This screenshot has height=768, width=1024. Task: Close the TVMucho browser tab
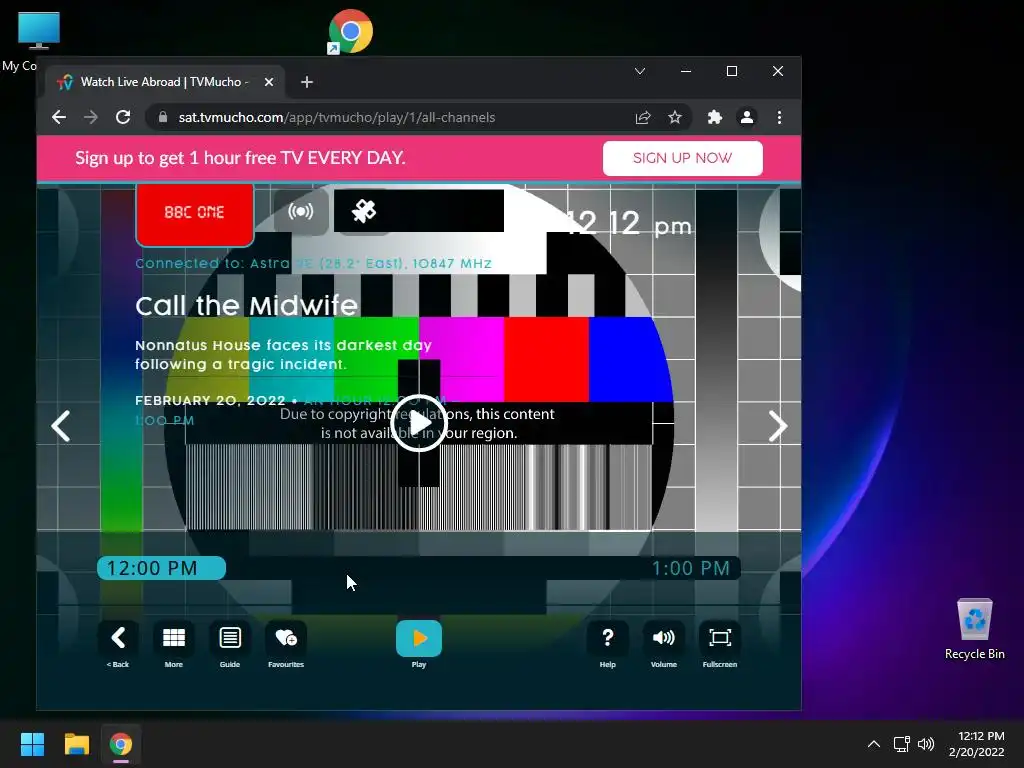click(x=269, y=82)
